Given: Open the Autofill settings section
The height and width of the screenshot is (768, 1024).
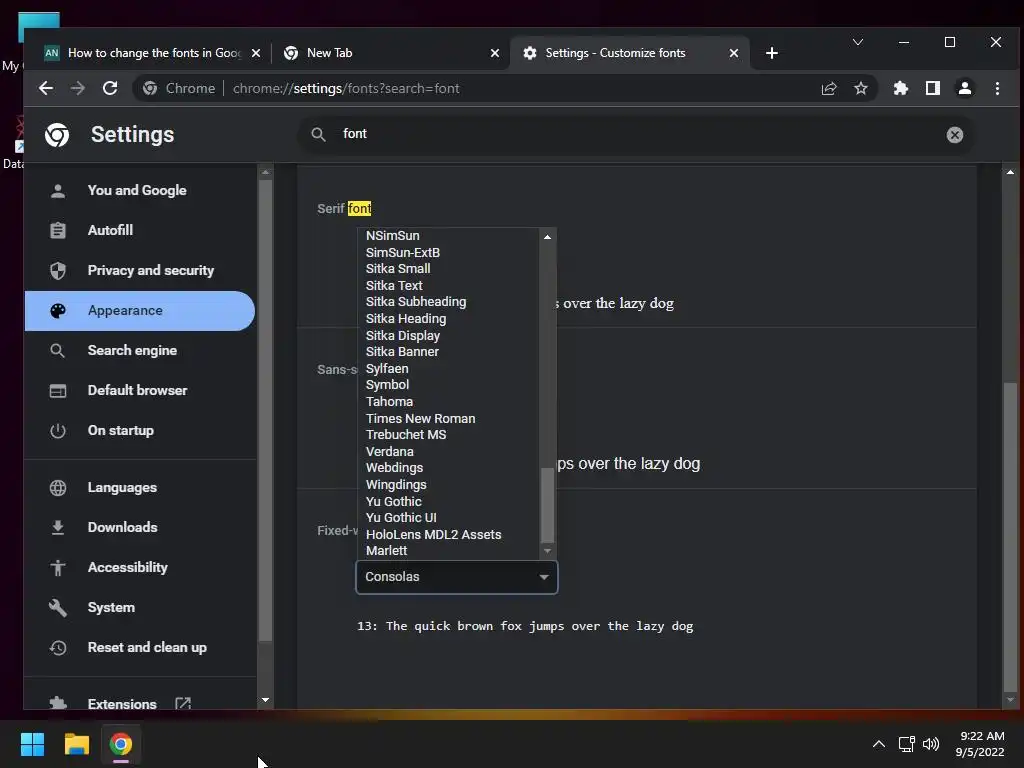Looking at the screenshot, I should (140, 230).
